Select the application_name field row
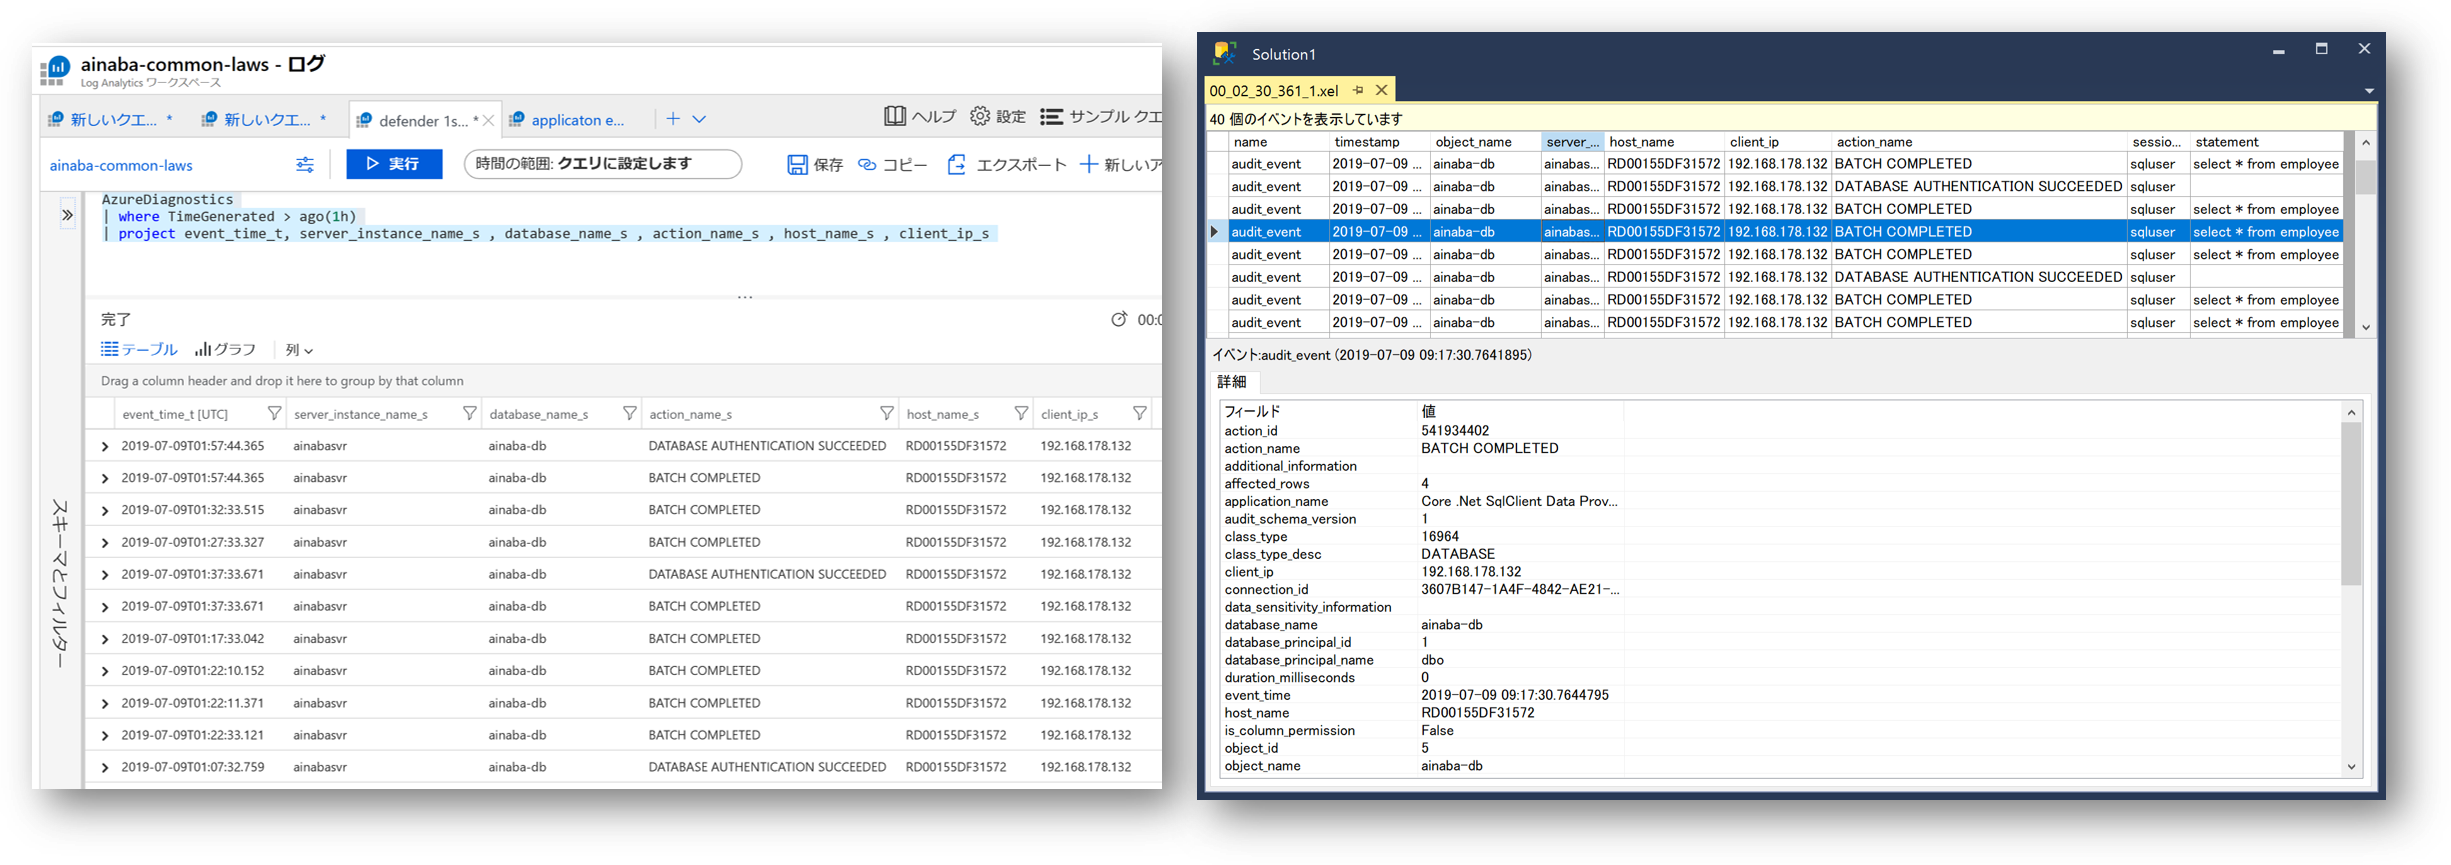The width and height of the screenshot is (2451, 865). click(x=1422, y=502)
